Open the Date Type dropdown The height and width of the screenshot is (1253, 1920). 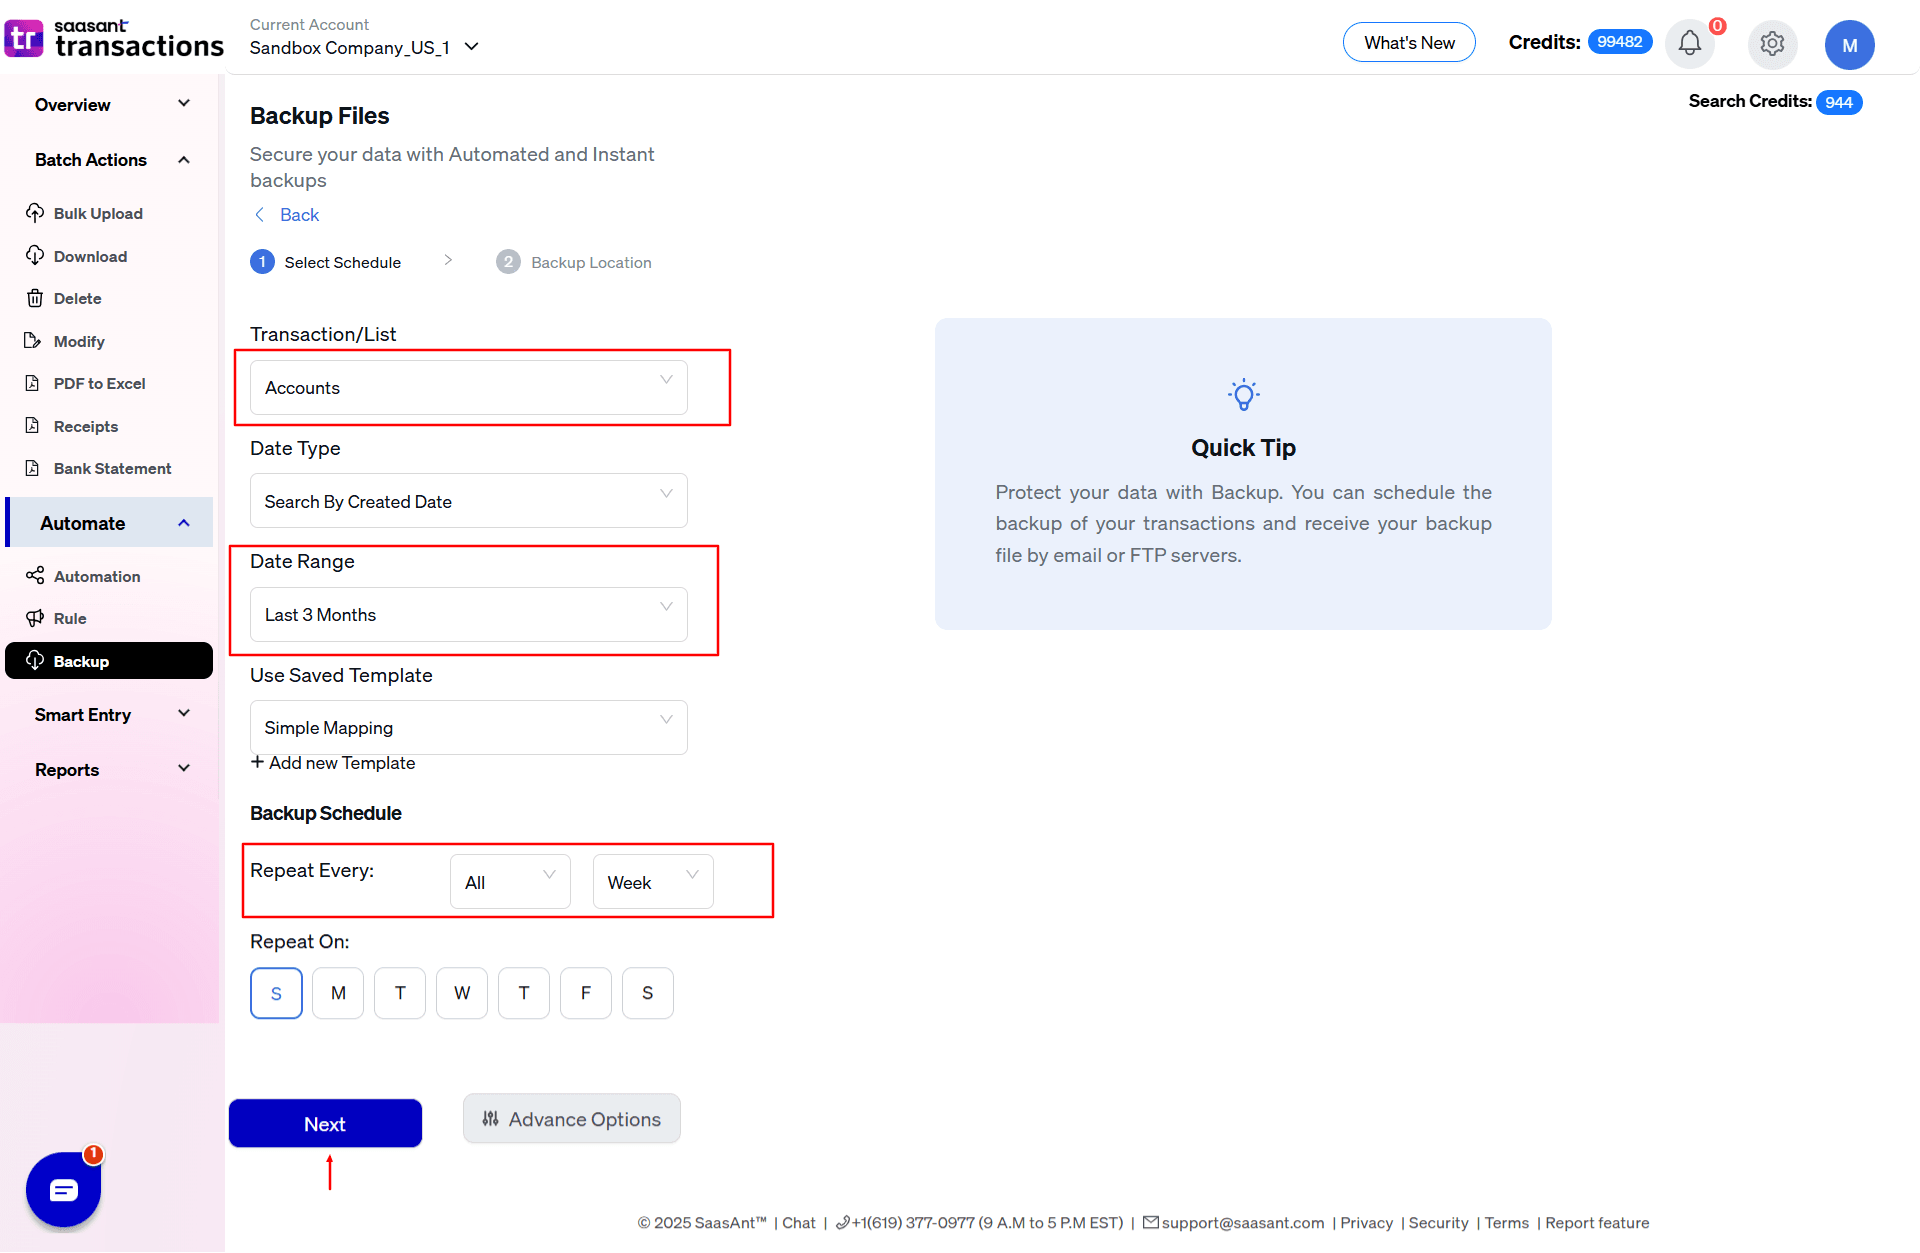(469, 501)
